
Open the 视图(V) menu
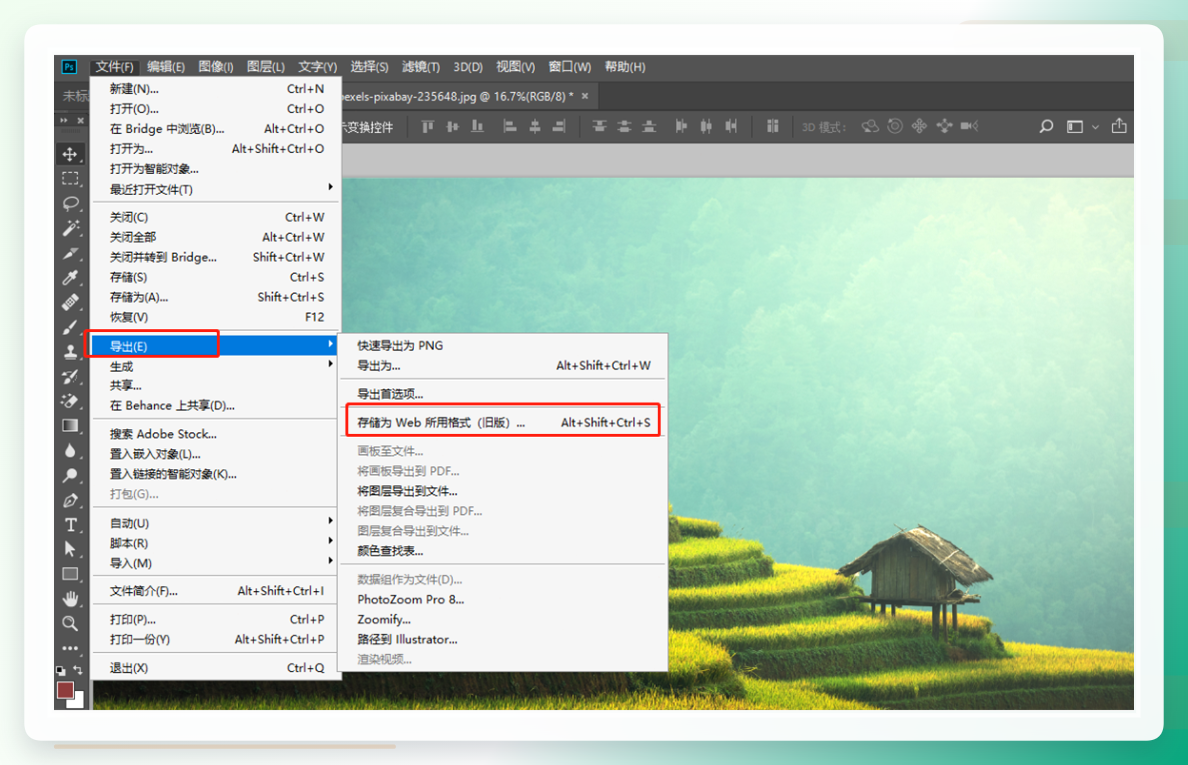pyautogui.click(x=515, y=67)
